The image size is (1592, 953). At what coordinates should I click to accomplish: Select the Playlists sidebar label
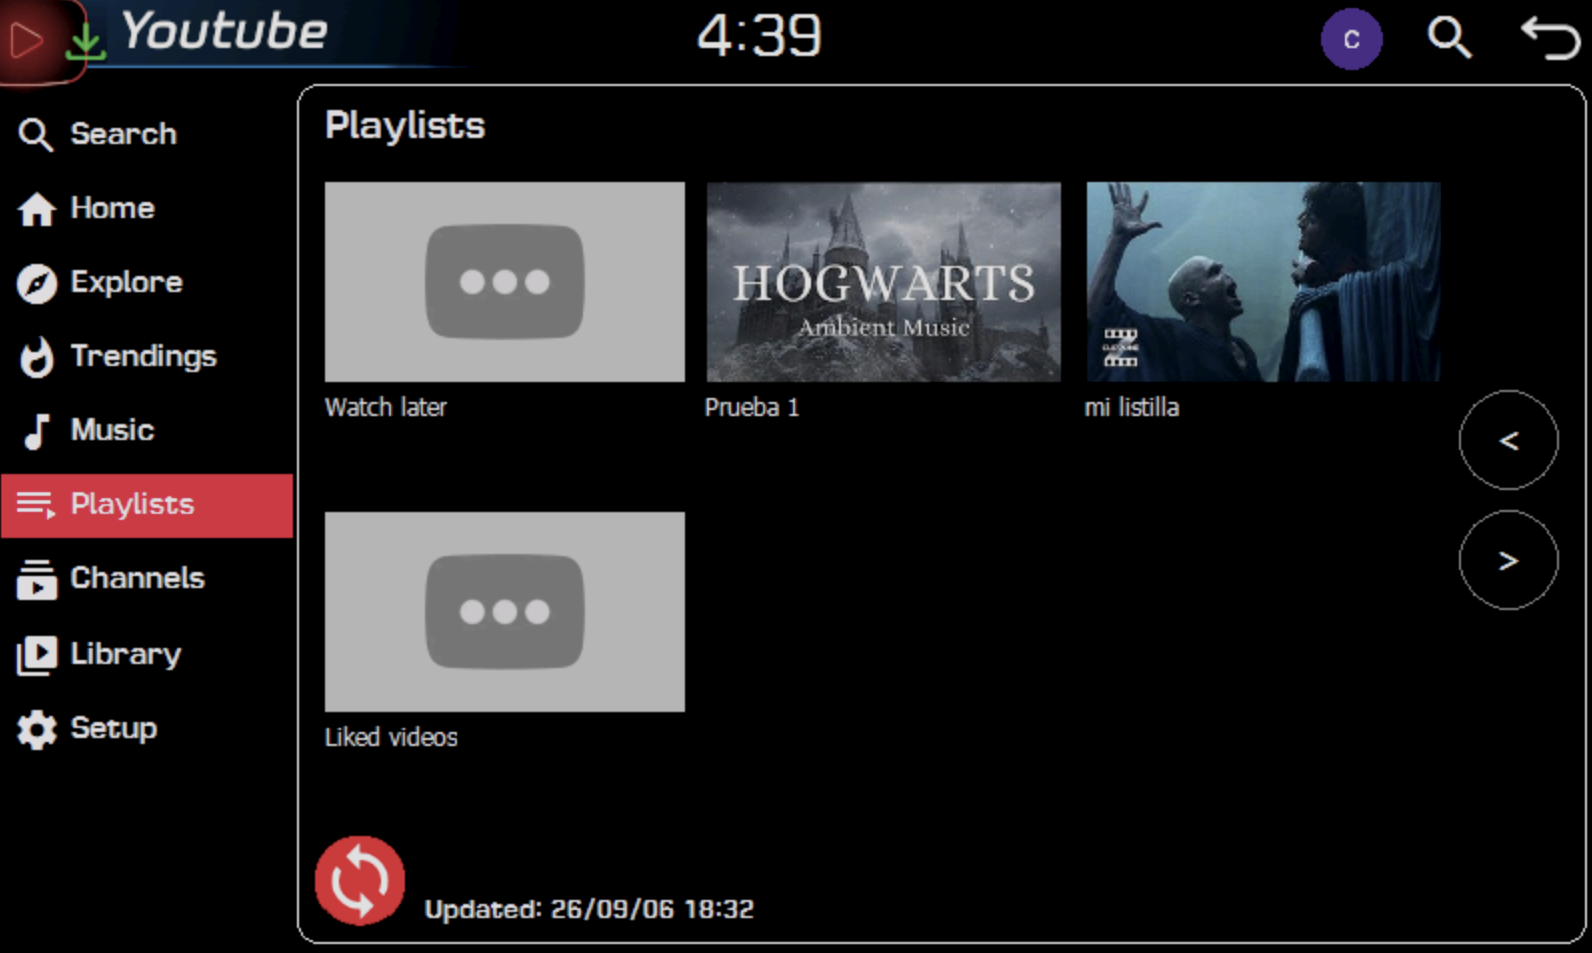[132, 504]
